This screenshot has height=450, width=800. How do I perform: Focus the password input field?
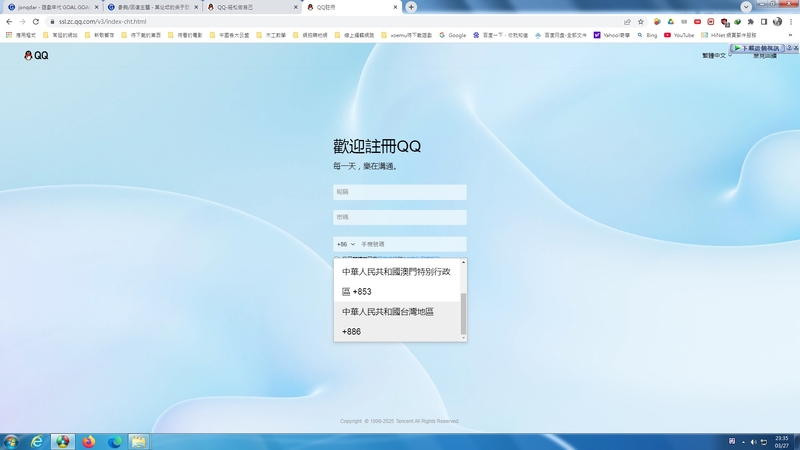pyautogui.click(x=399, y=217)
